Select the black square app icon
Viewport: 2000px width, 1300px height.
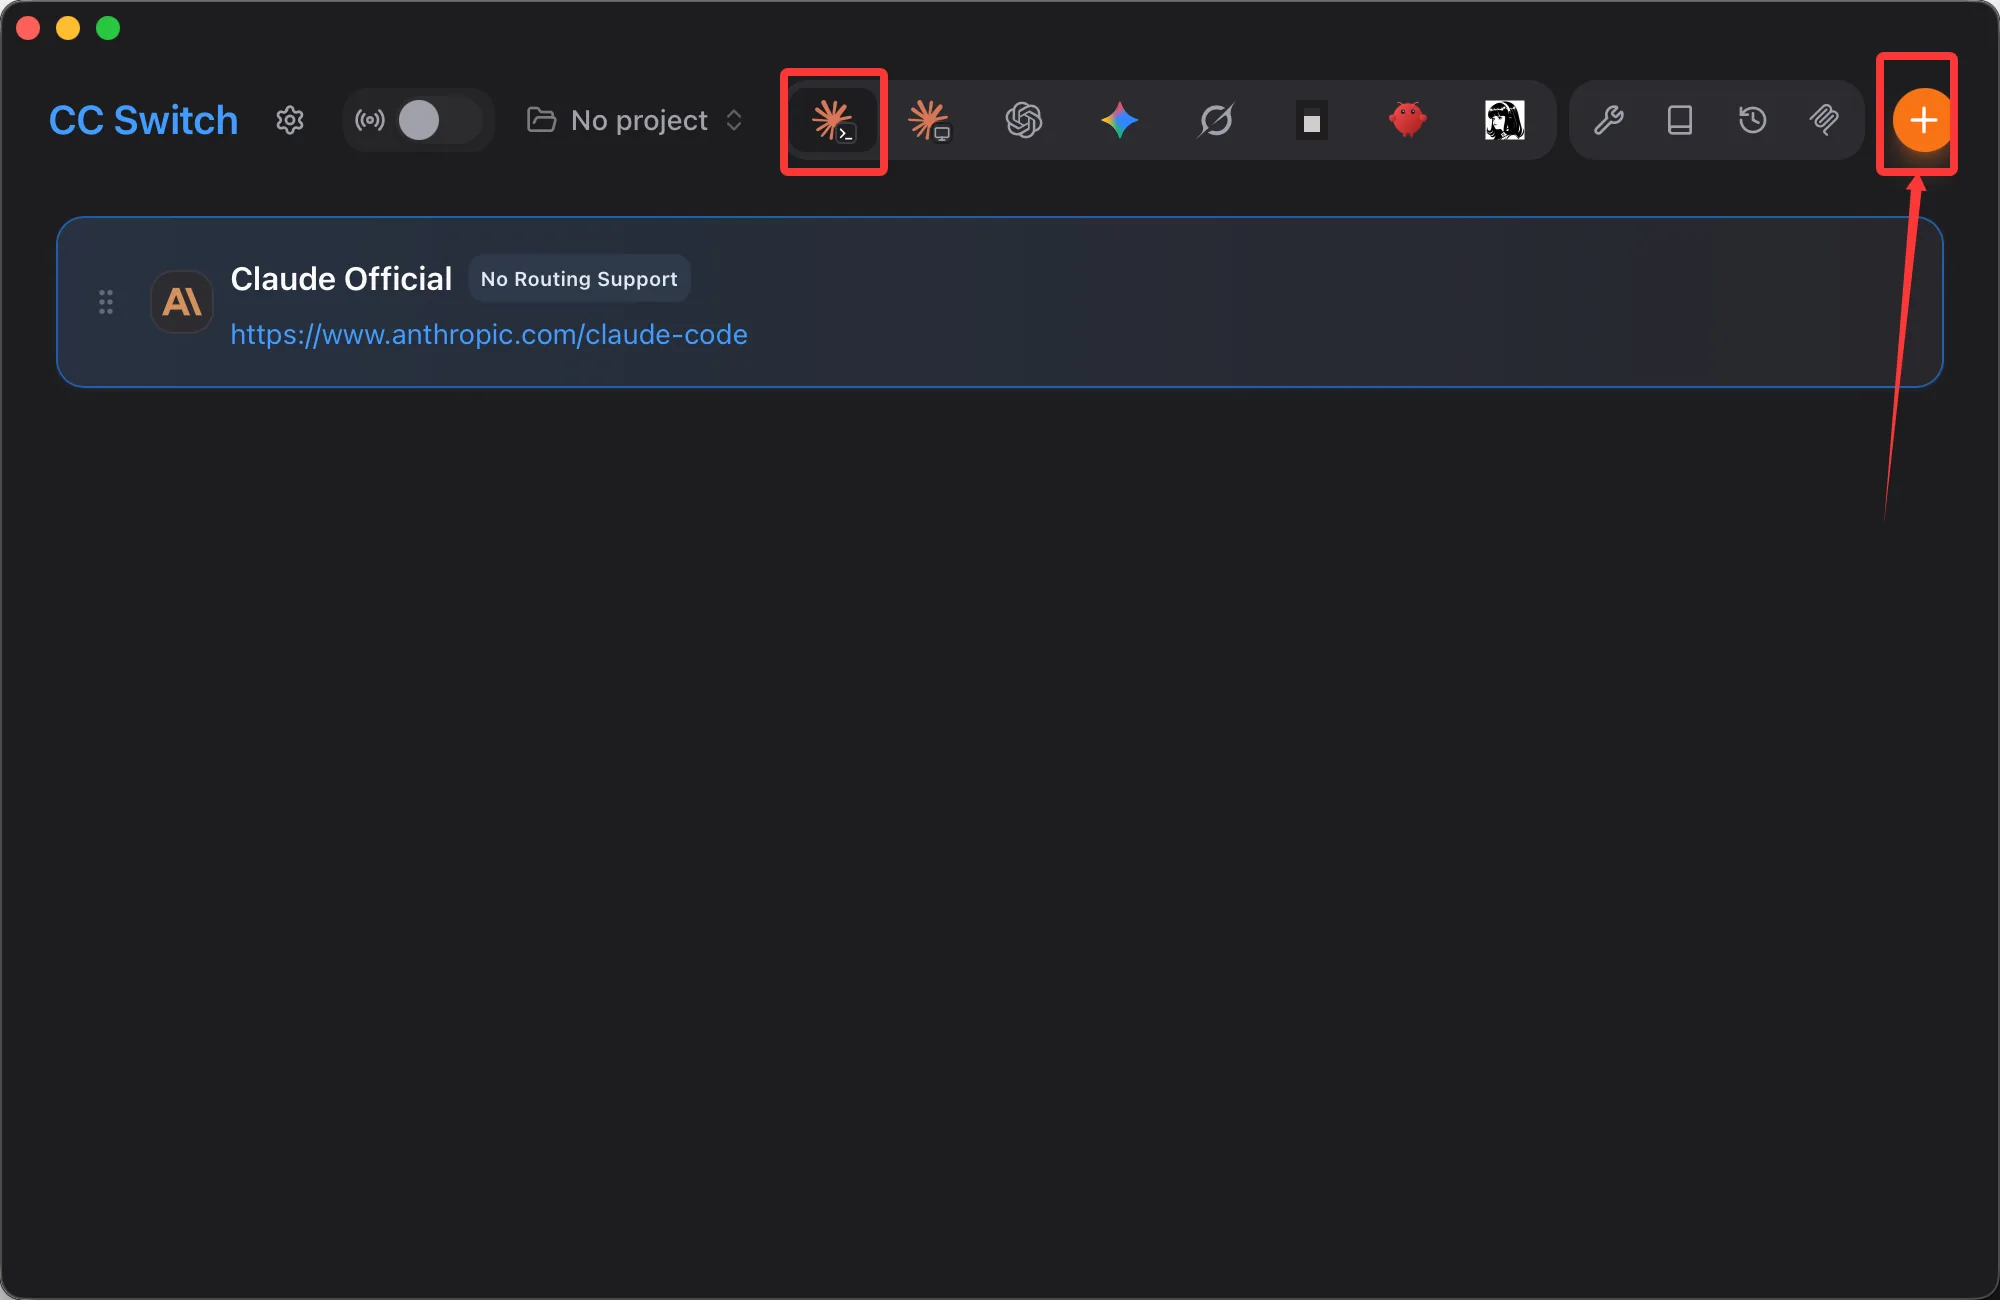tap(1312, 120)
